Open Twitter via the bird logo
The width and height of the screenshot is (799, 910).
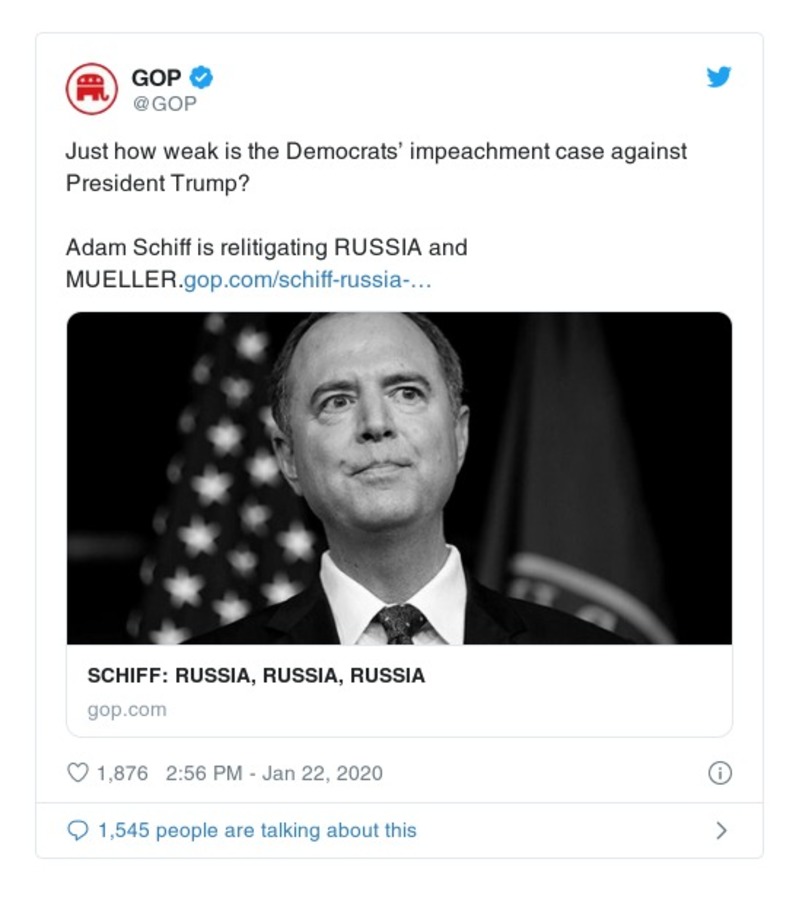(x=719, y=77)
